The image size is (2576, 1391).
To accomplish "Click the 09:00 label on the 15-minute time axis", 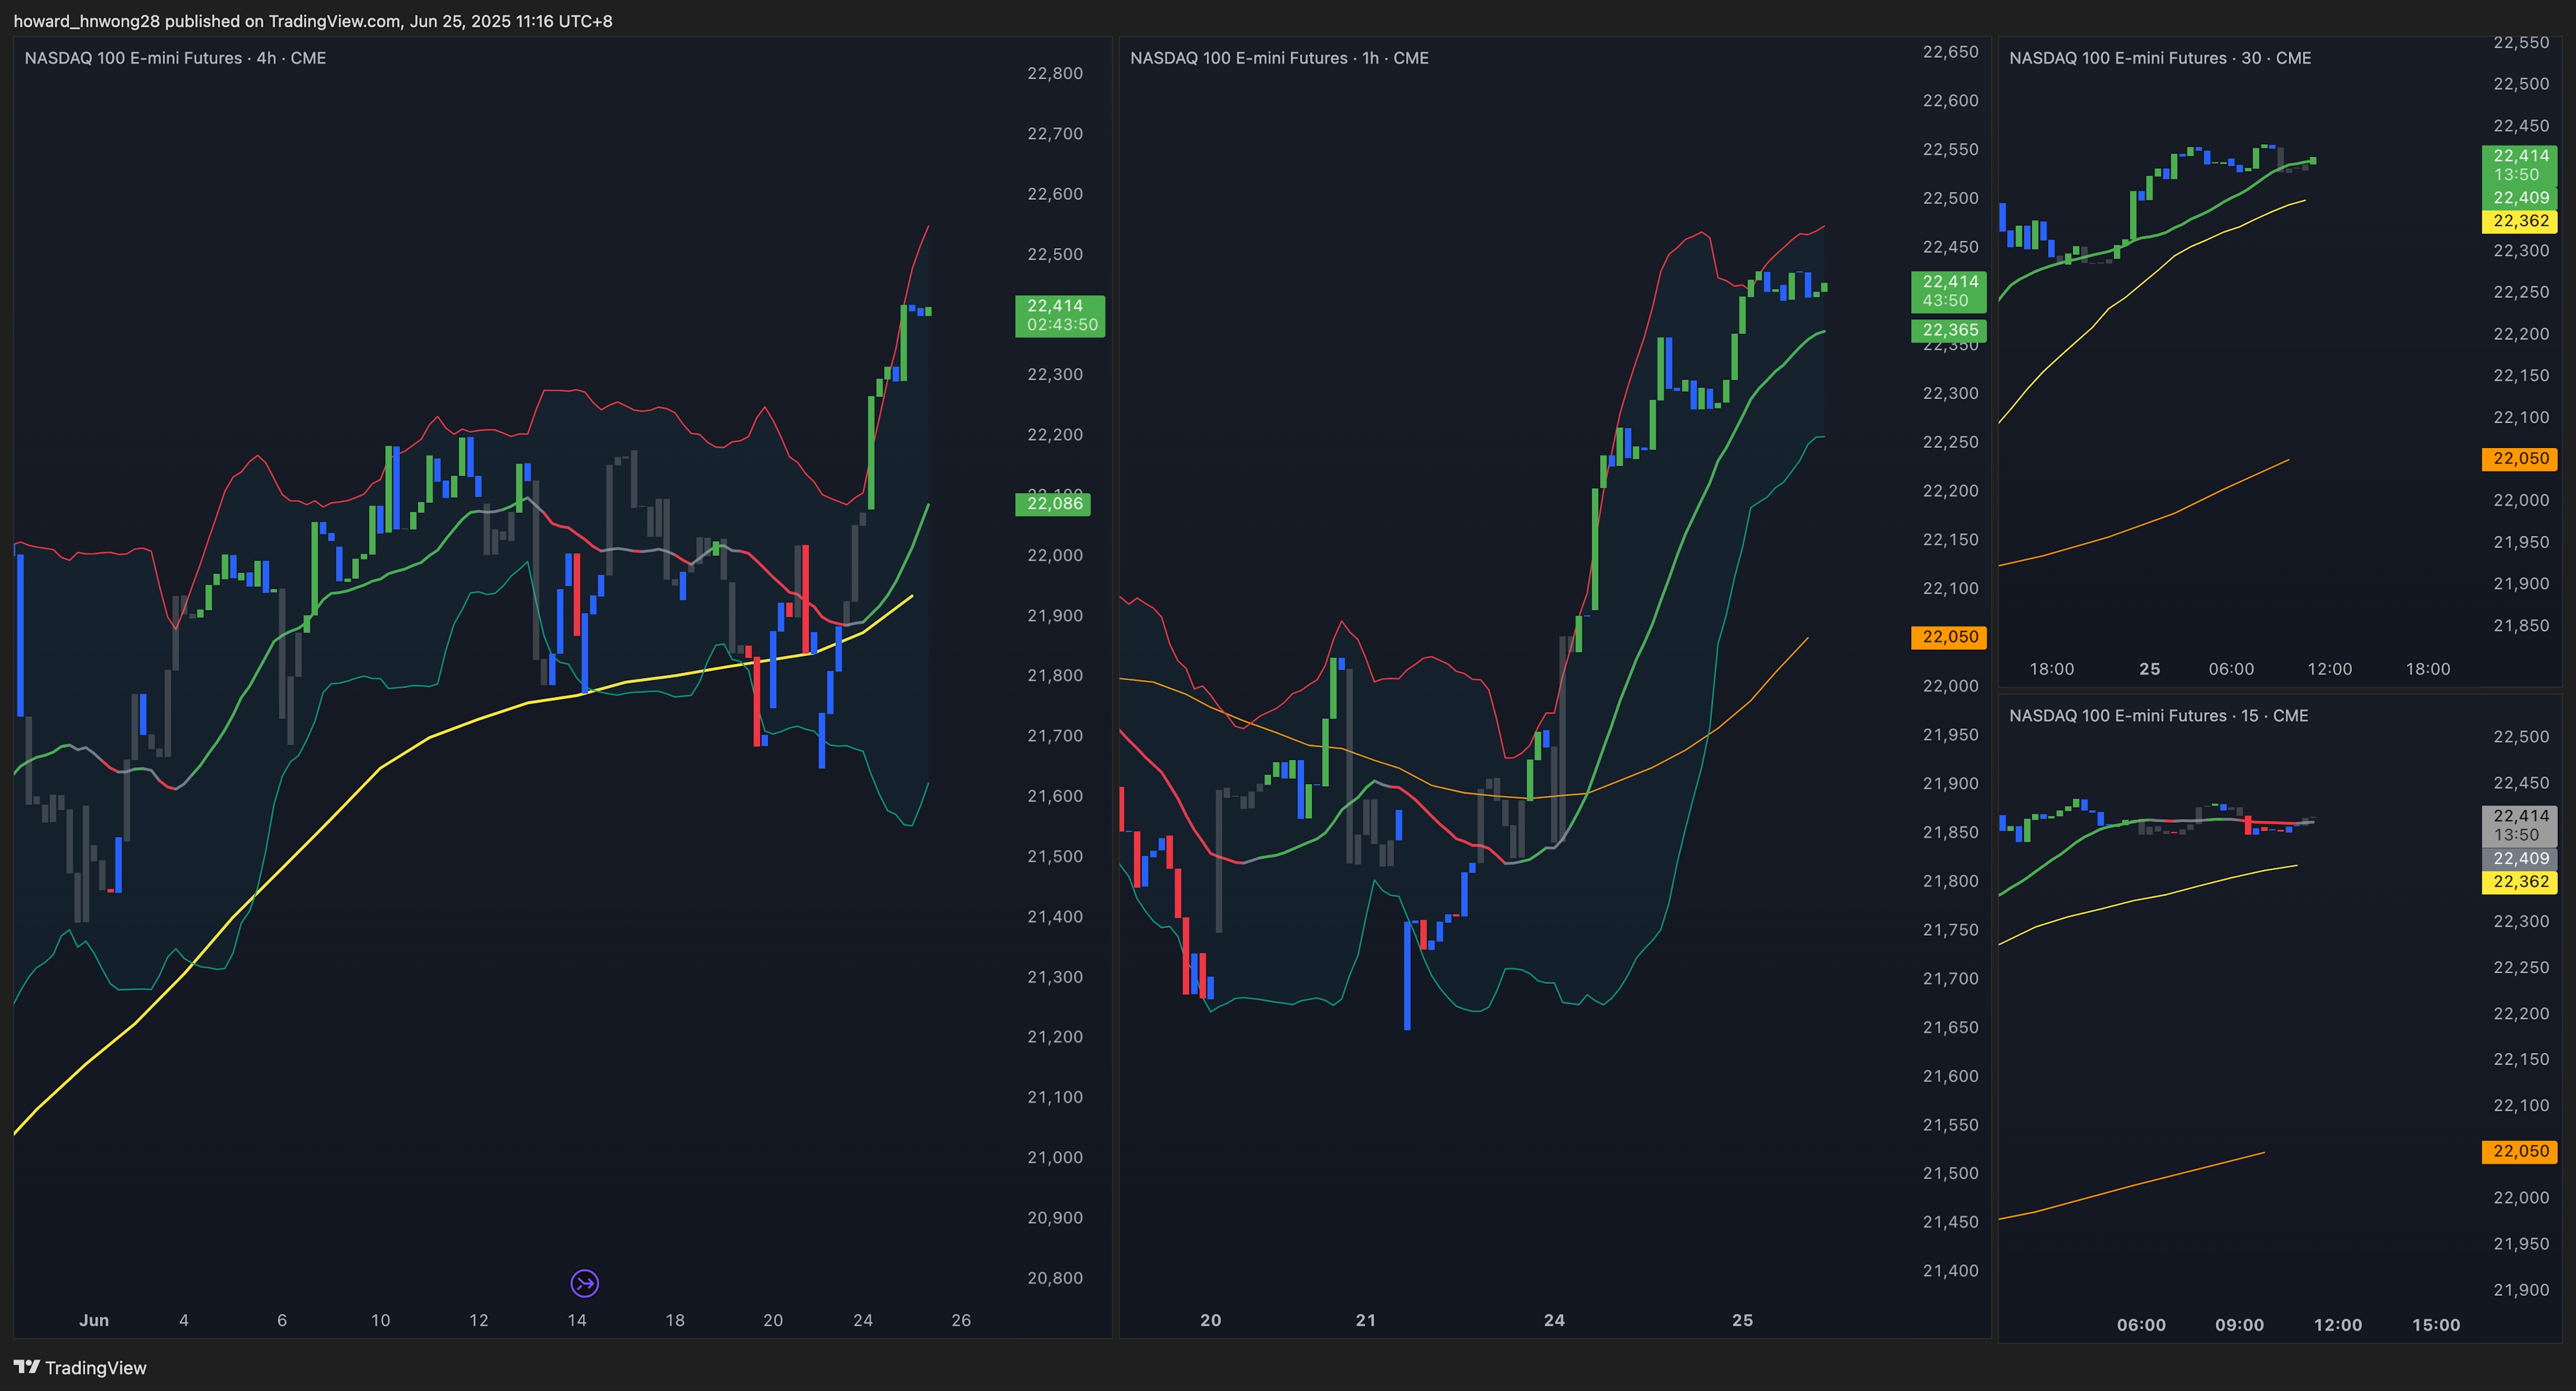I will point(2239,1325).
